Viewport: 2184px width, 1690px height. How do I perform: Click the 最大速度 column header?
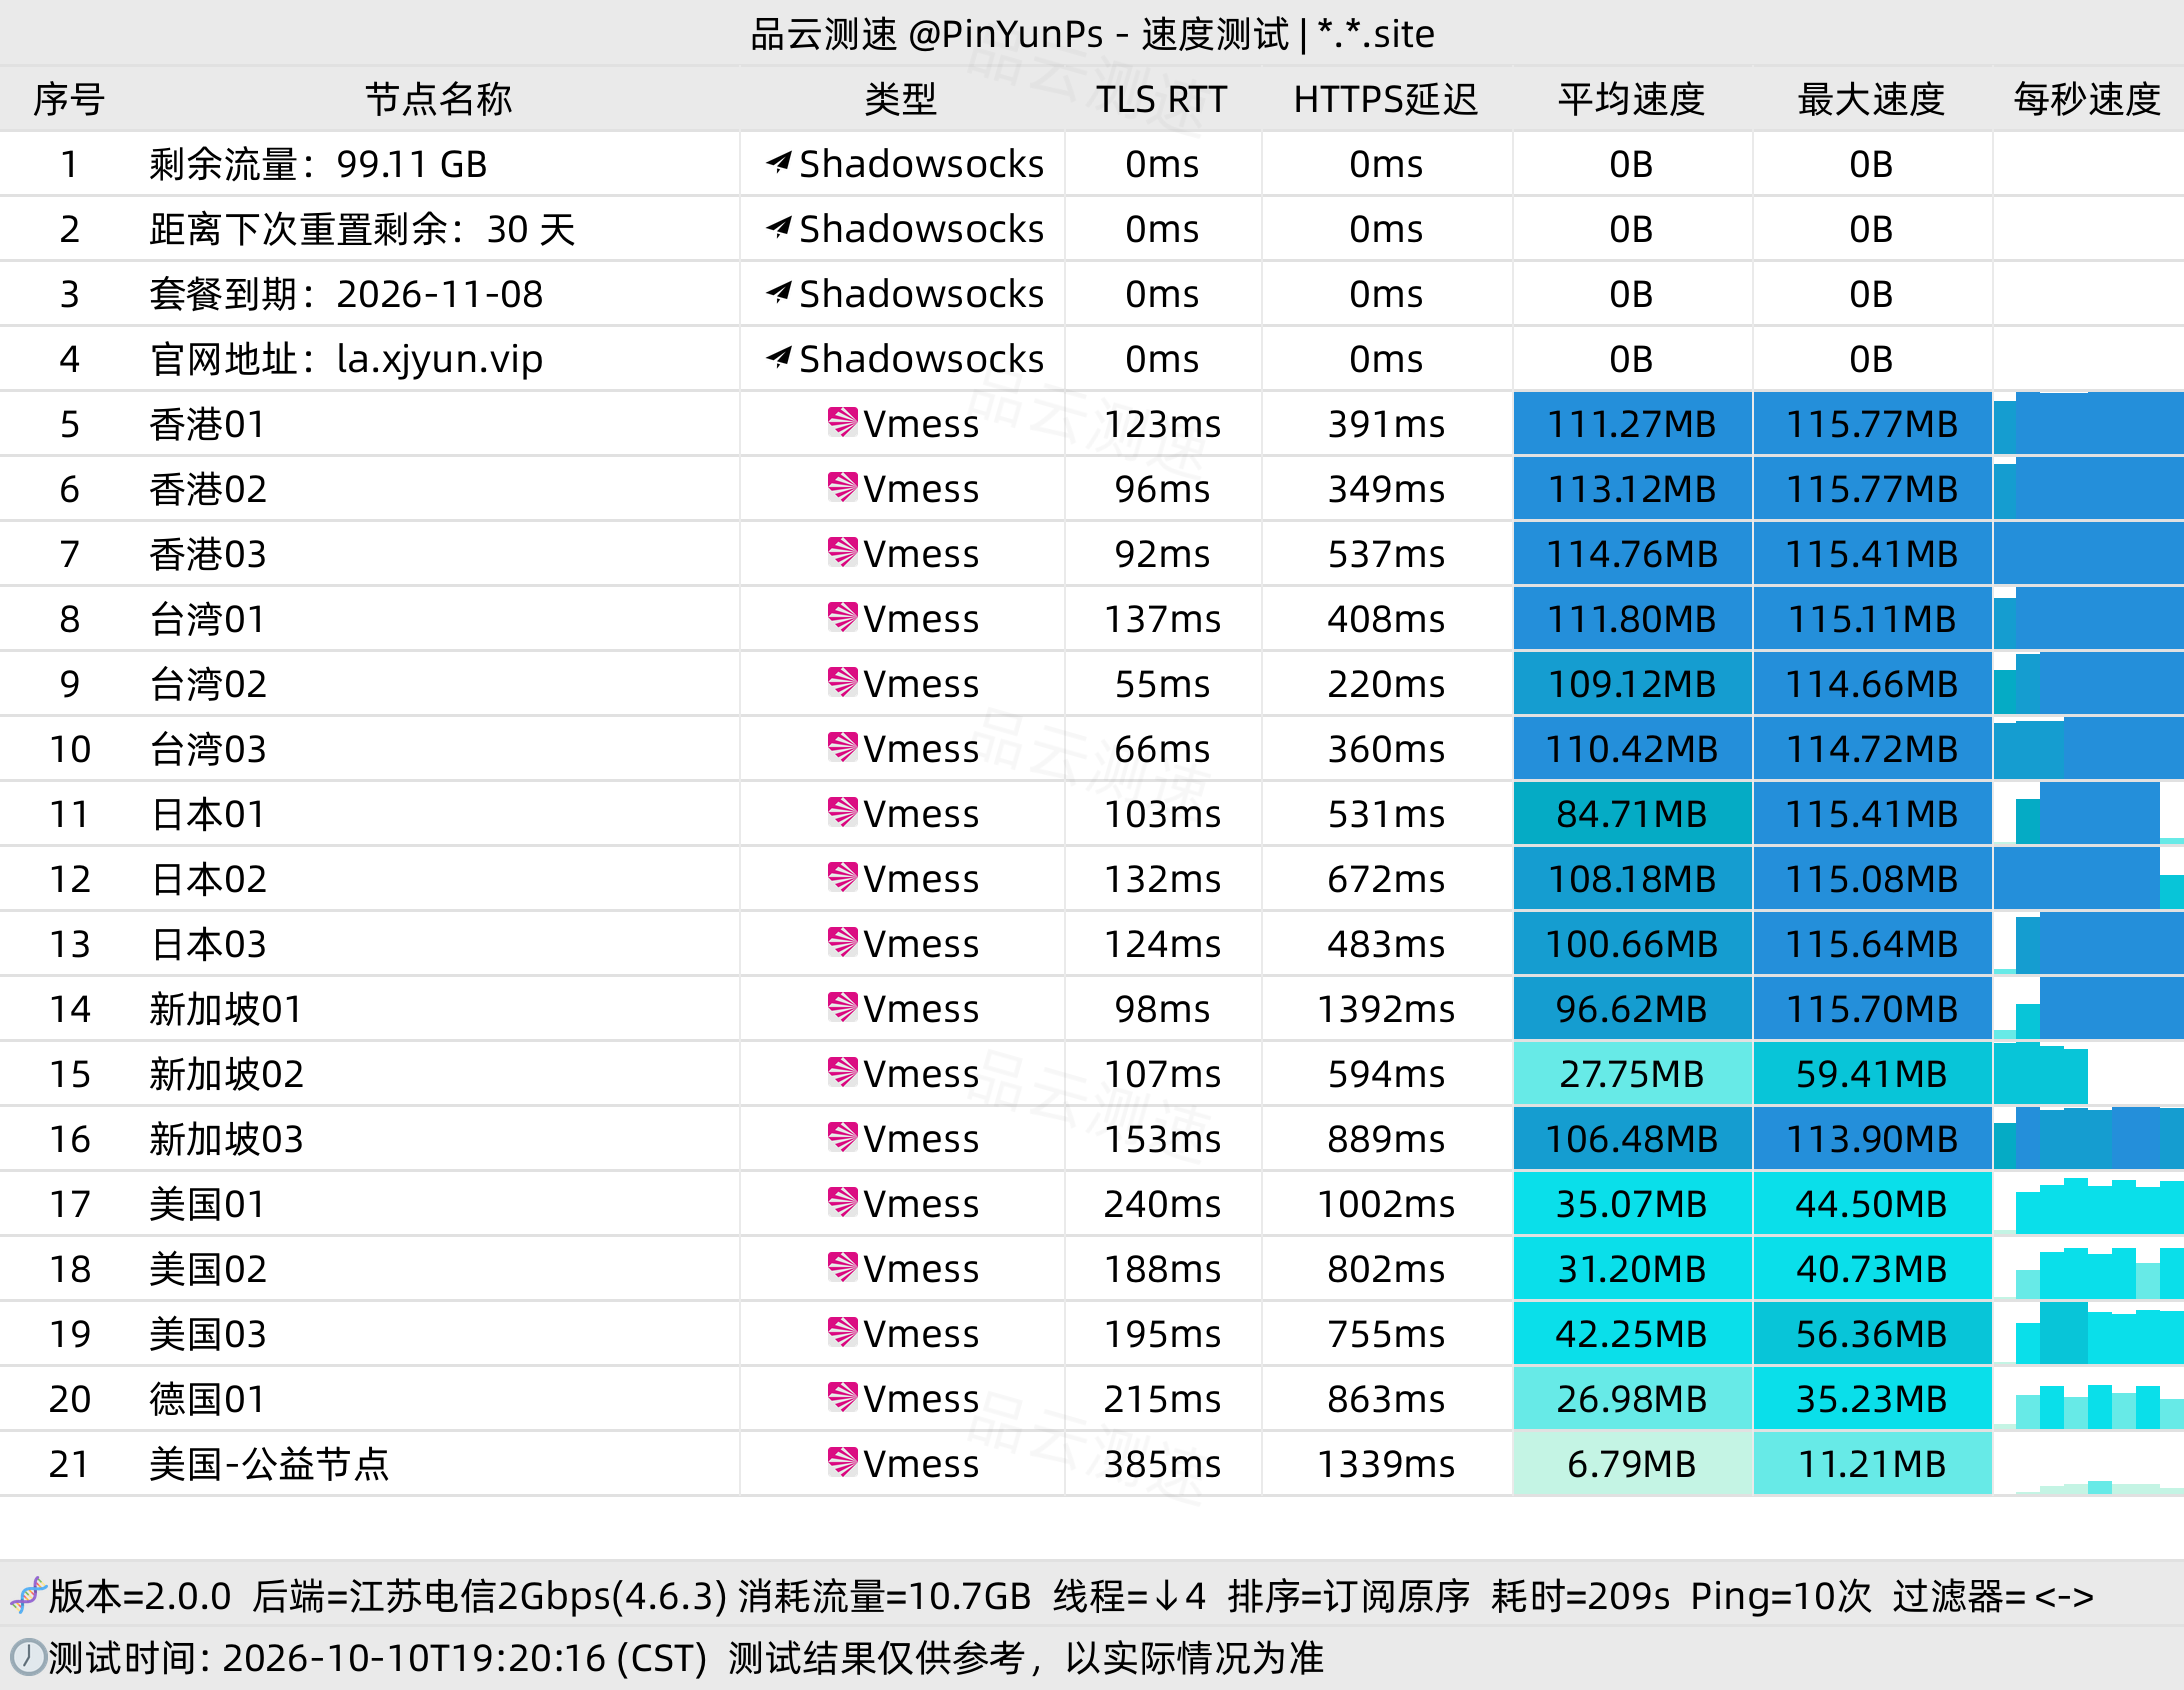coord(1872,99)
